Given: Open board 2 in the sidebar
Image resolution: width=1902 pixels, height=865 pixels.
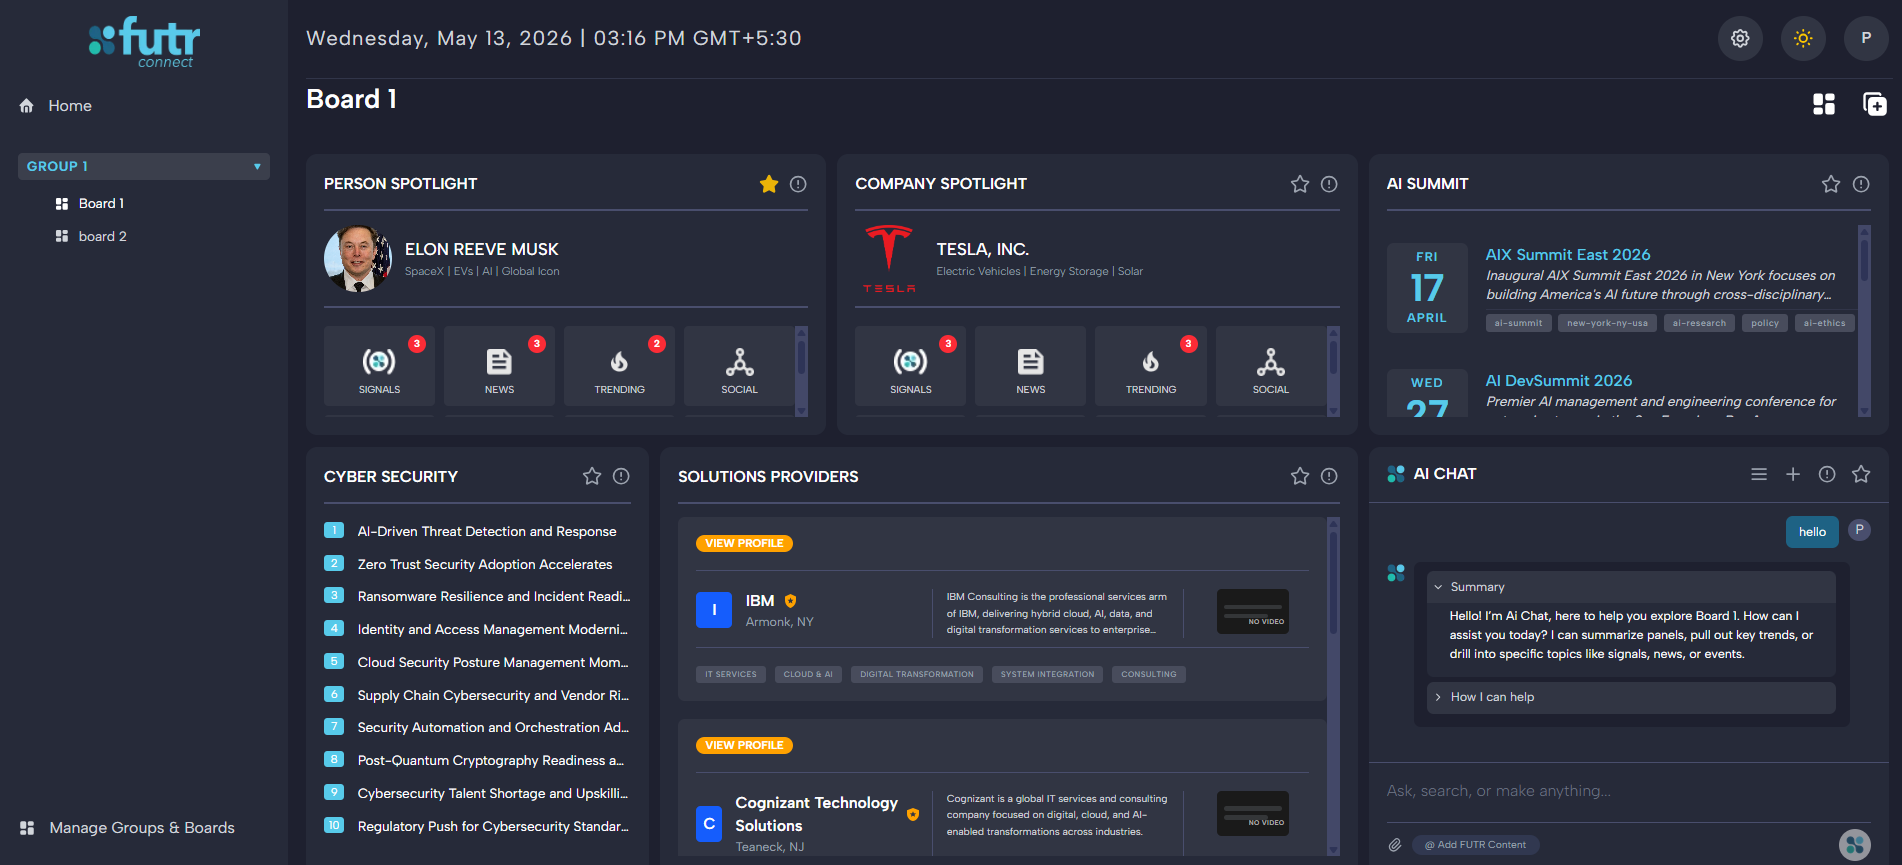Looking at the screenshot, I should click(91, 236).
